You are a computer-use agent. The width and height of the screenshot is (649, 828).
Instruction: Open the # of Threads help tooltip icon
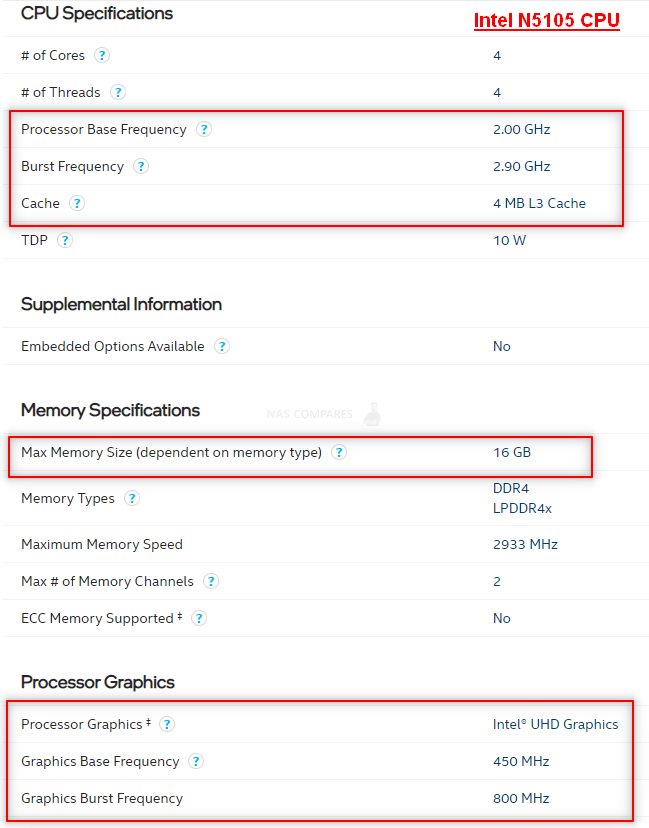point(118,92)
